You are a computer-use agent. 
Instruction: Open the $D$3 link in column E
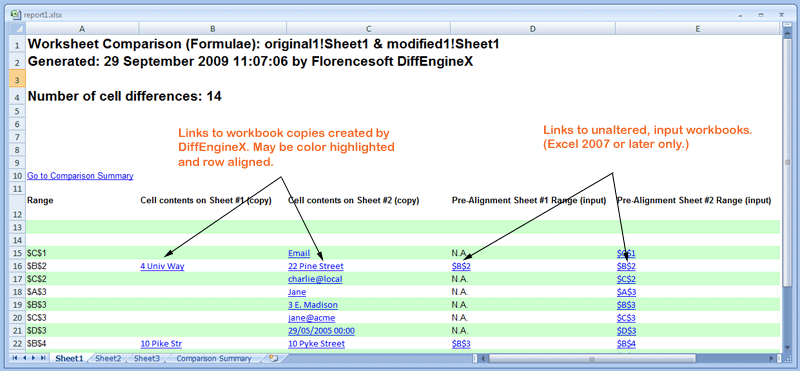[x=627, y=331]
